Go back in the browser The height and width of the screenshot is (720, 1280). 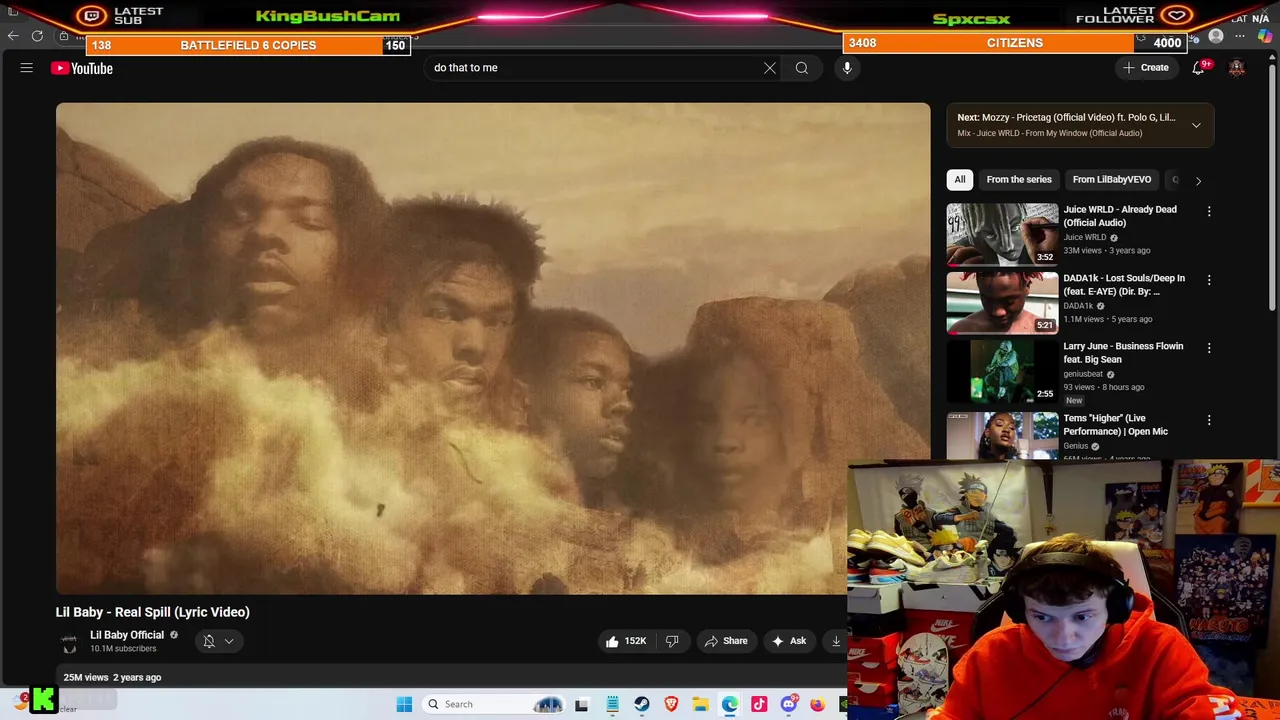click(13, 36)
